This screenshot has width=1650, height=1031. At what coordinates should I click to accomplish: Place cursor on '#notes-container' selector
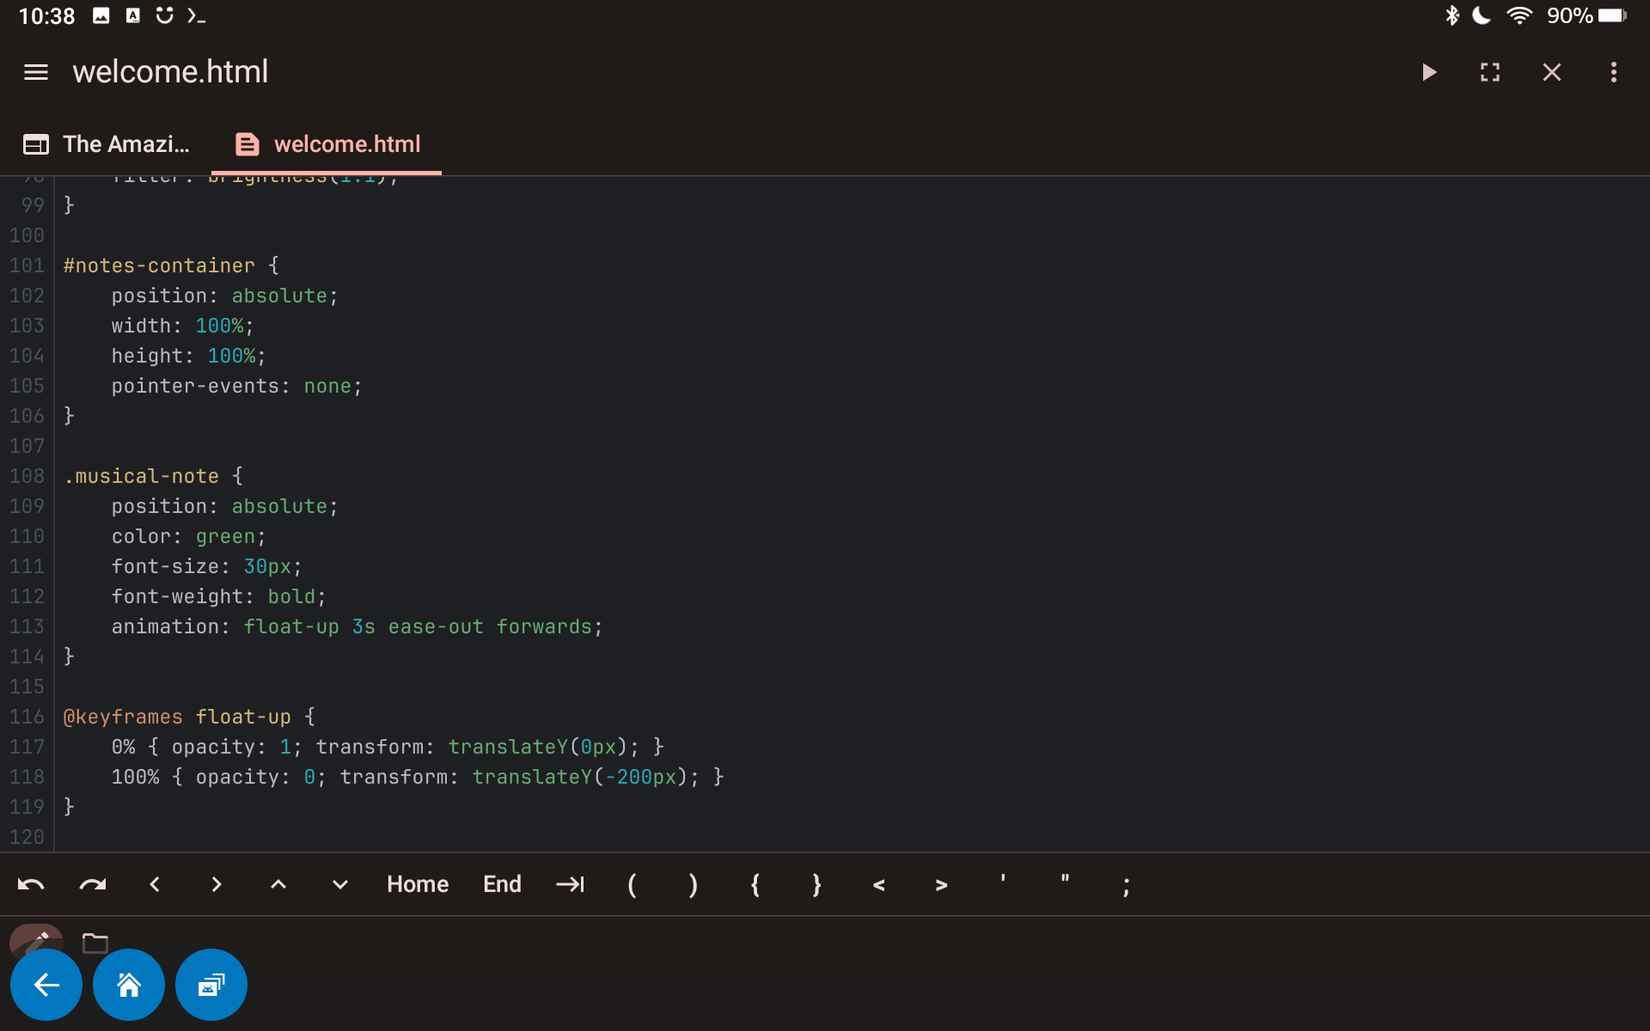click(x=159, y=266)
